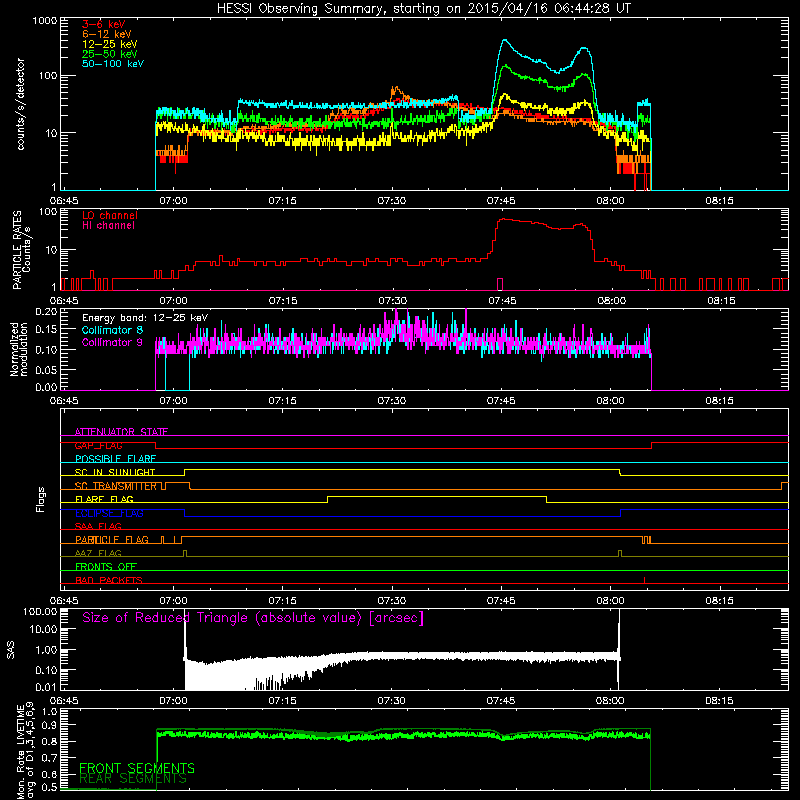Screen dimensions: 800x800
Task: Click the '0.20' y-axis value on modulation plot
Action: point(46,312)
